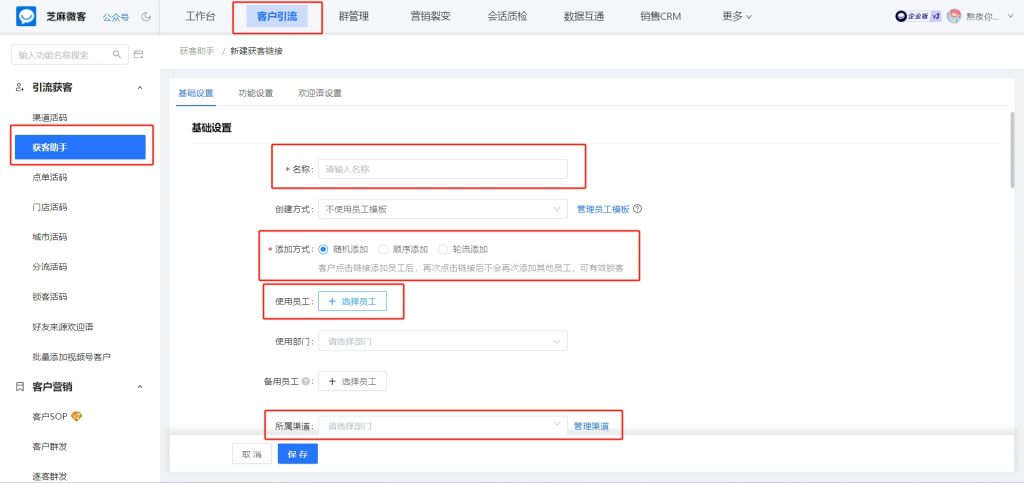Click the 新建获客链接 breadcrumb text
1024x483 pixels.
[x=257, y=51]
